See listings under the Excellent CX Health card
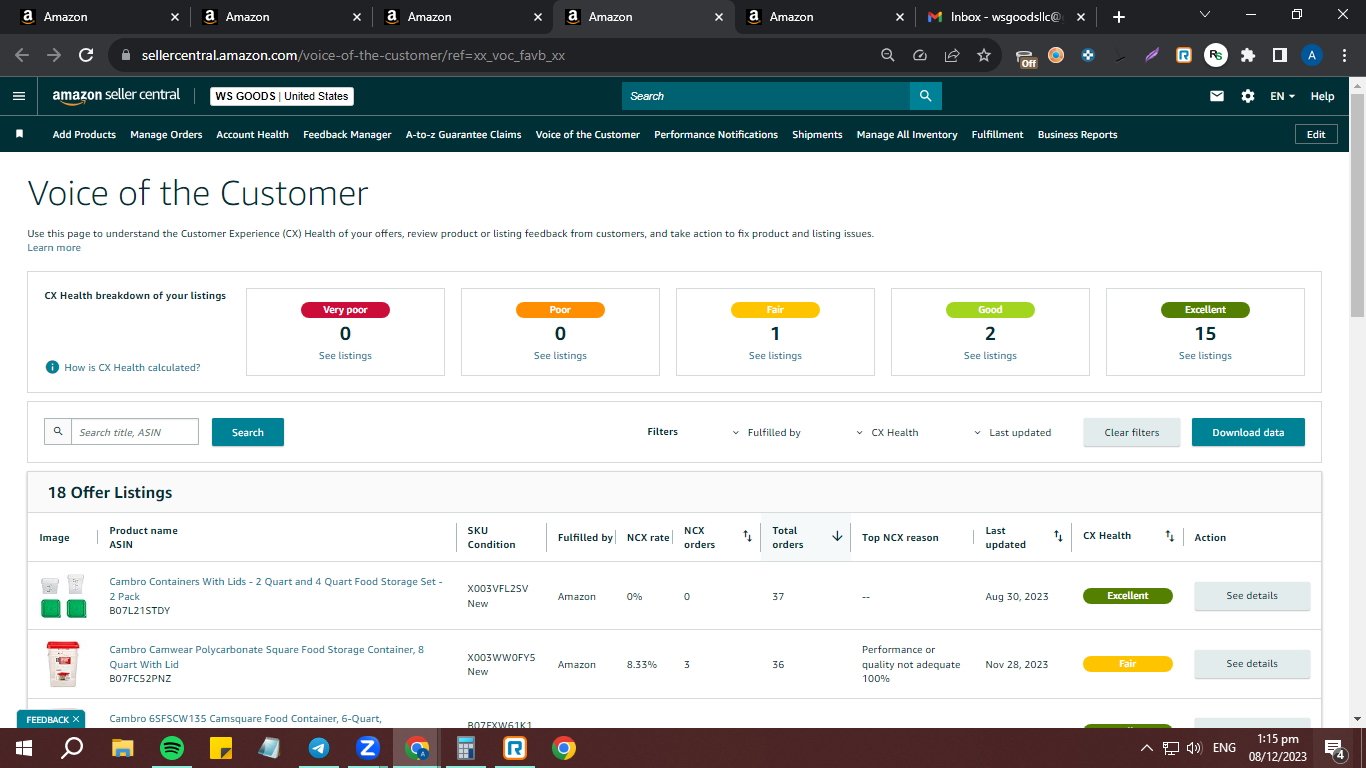 (x=1205, y=356)
